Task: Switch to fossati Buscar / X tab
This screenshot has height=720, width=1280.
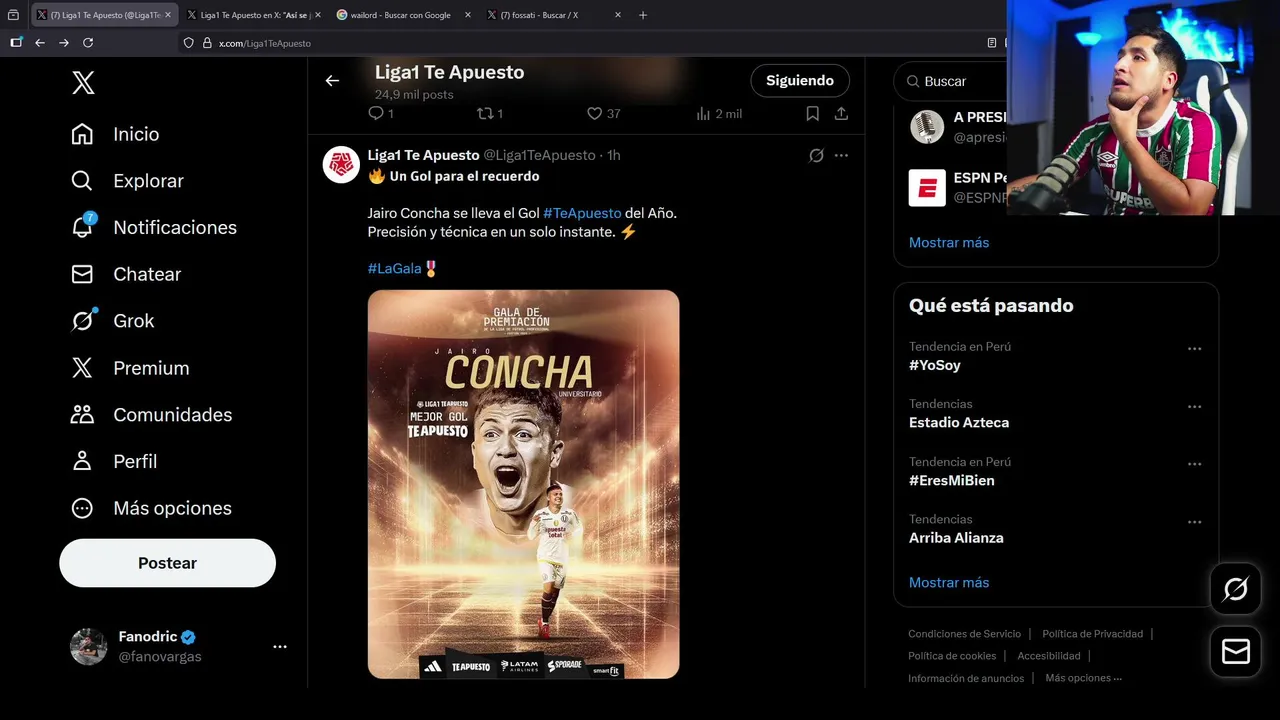Action: [x=553, y=15]
